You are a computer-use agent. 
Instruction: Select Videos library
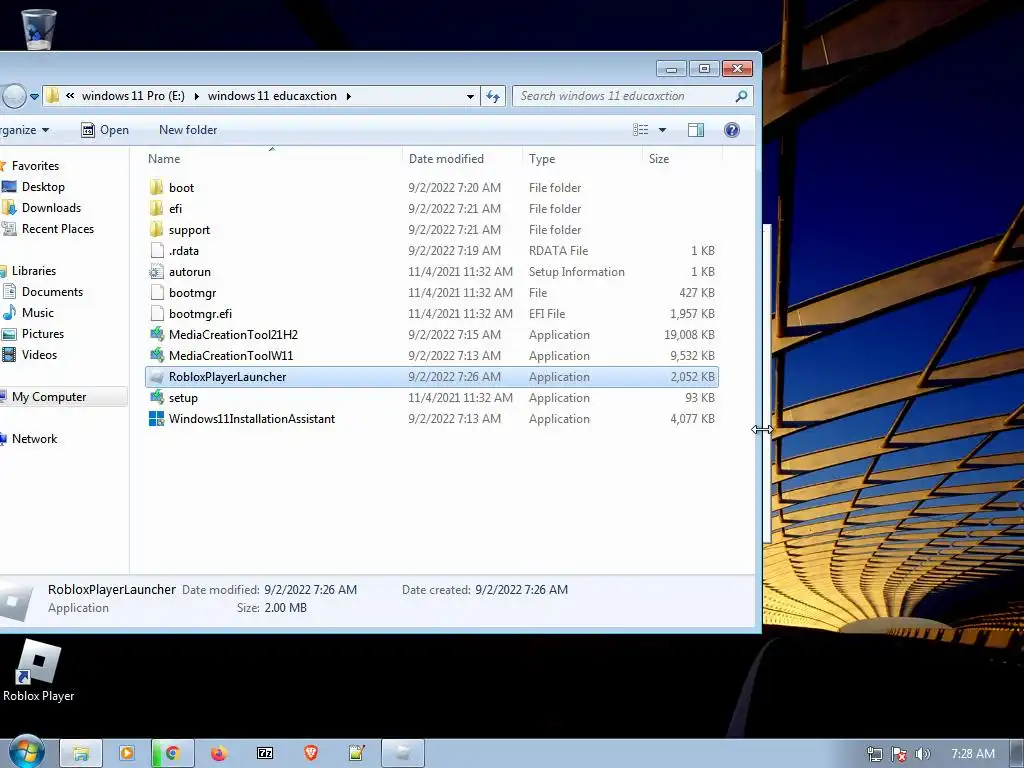39,355
